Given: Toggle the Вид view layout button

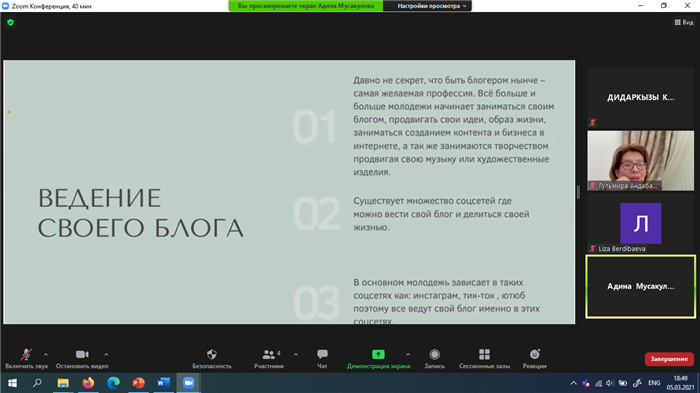Looking at the screenshot, I should [683, 22].
